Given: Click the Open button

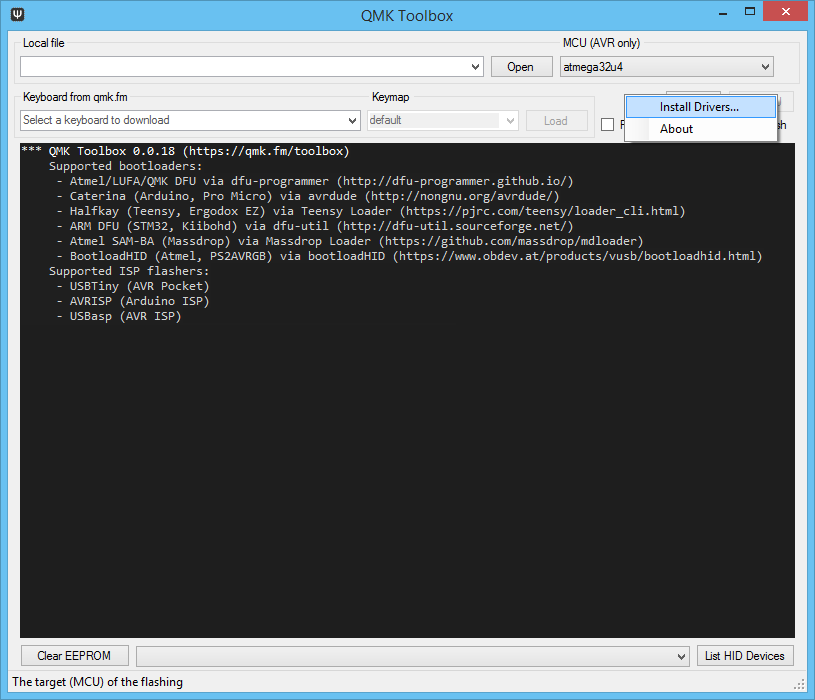Looking at the screenshot, I should pos(519,66).
